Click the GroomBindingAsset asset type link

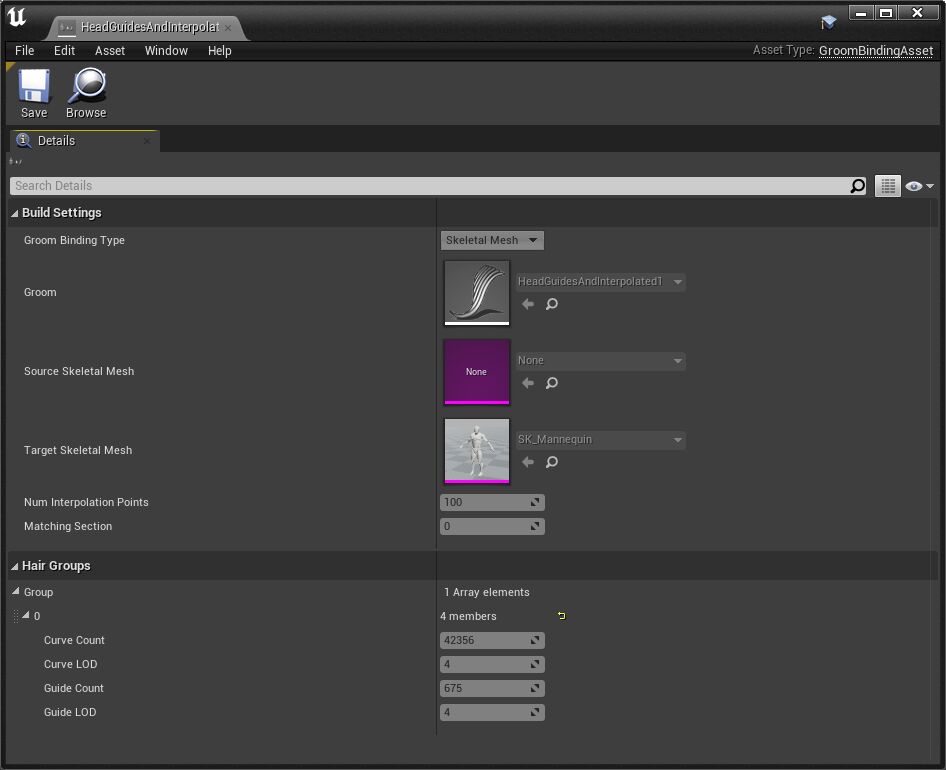[875, 51]
